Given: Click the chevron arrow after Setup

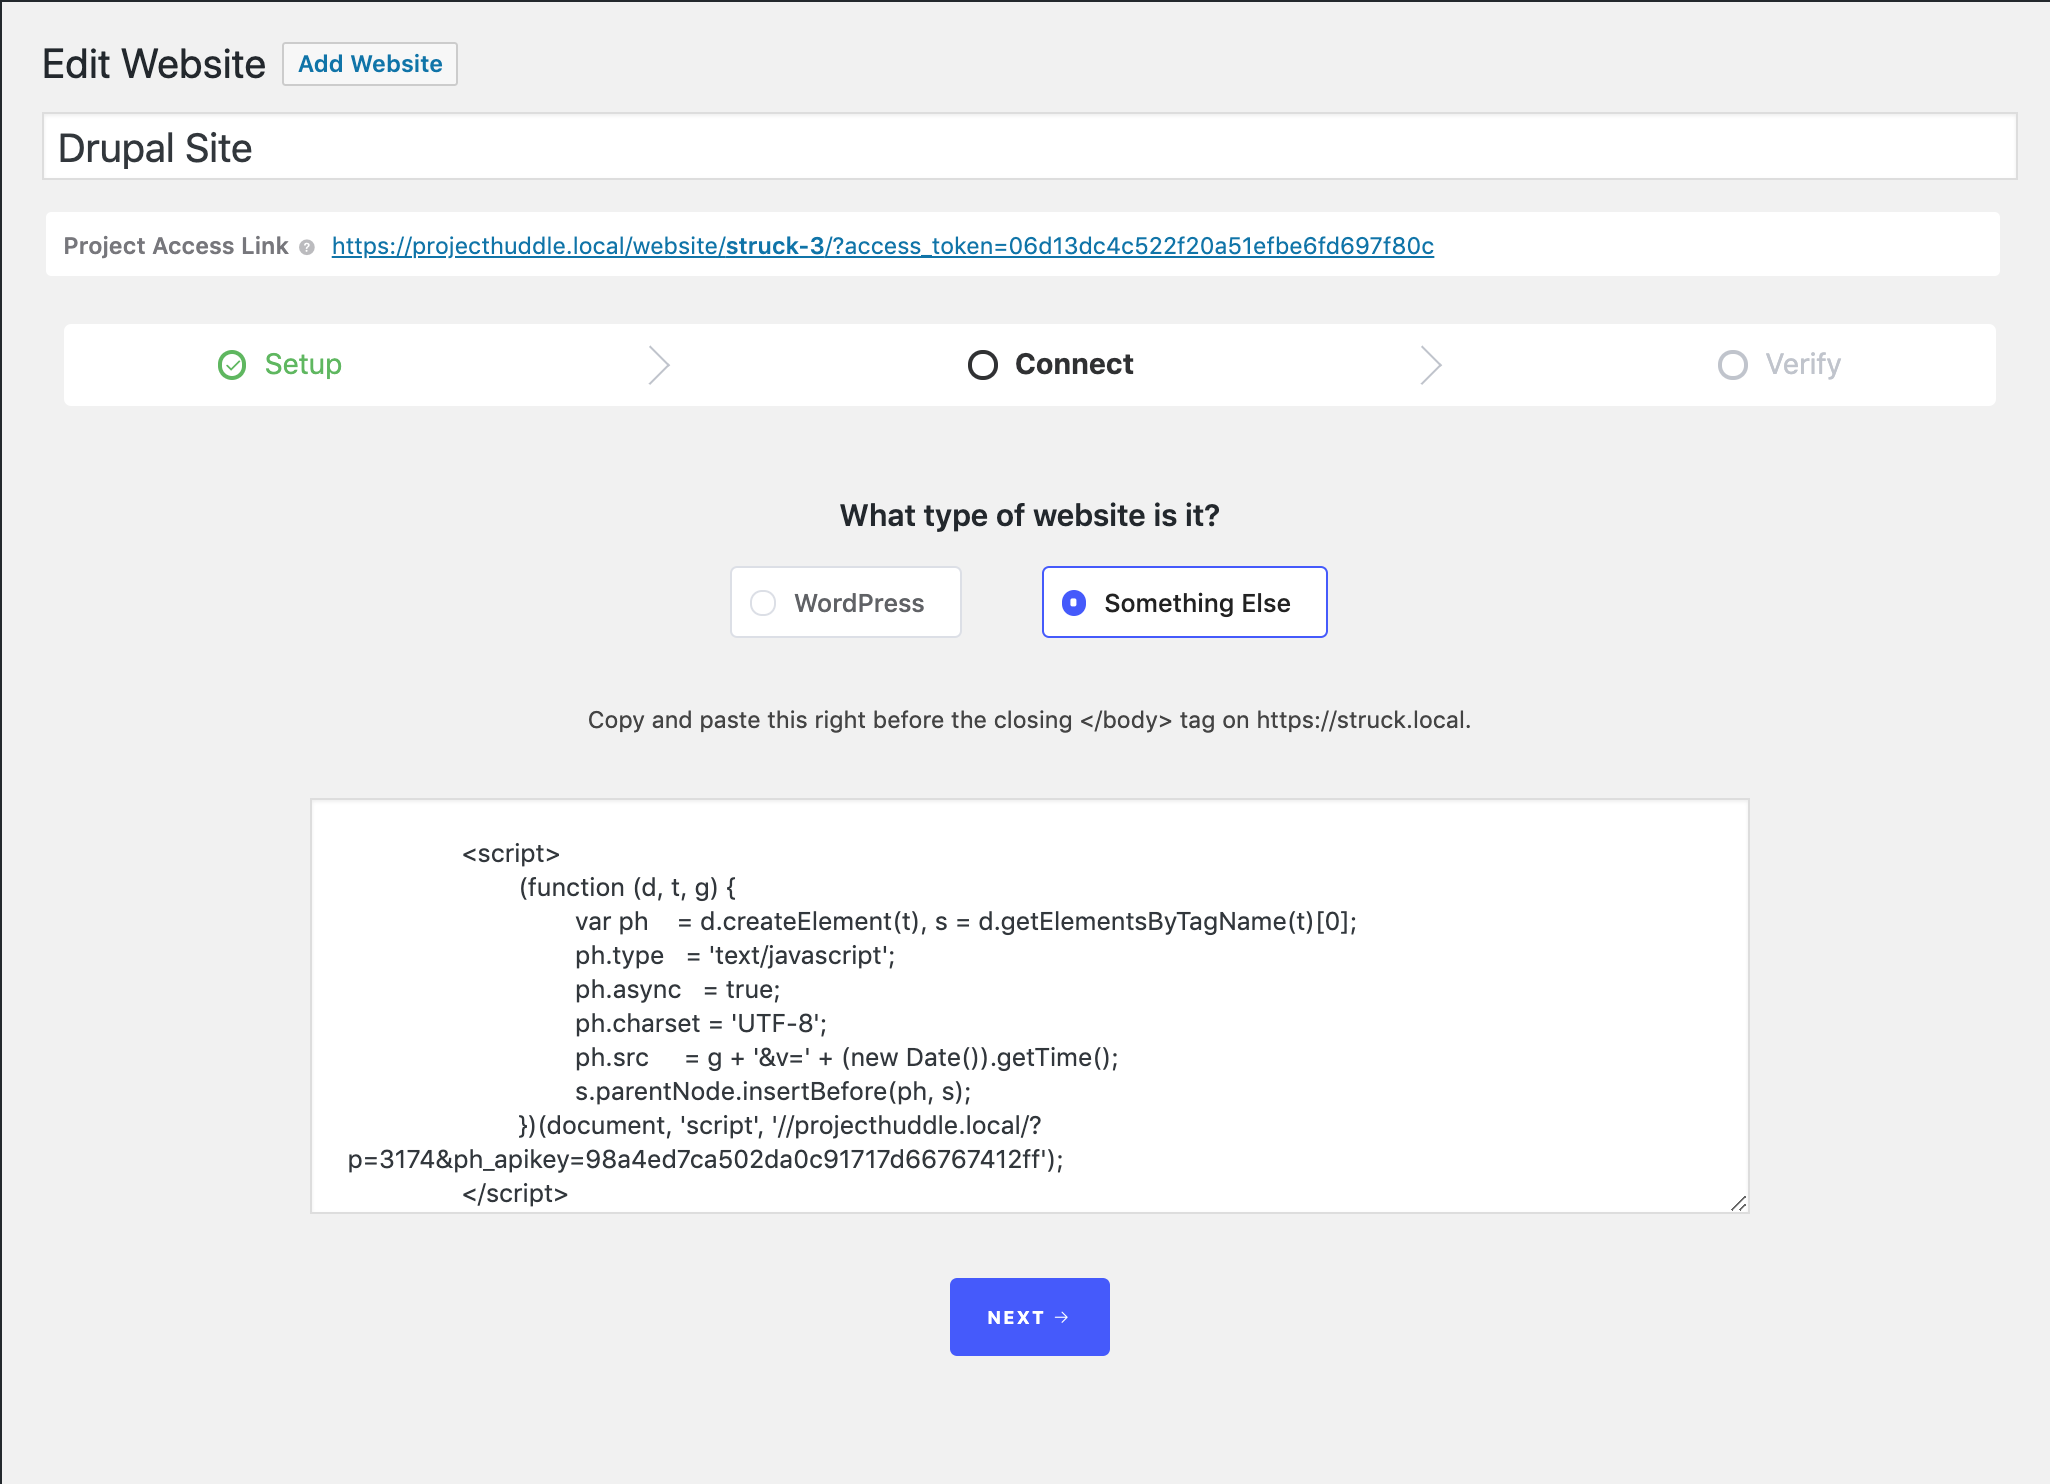Looking at the screenshot, I should pos(658,365).
